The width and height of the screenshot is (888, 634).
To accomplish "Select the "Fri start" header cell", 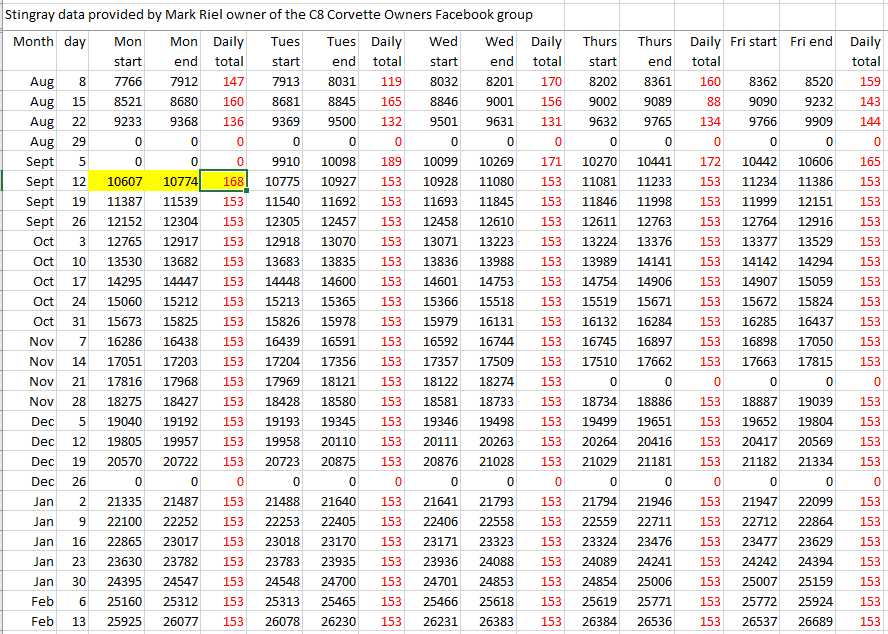I will coord(753,42).
